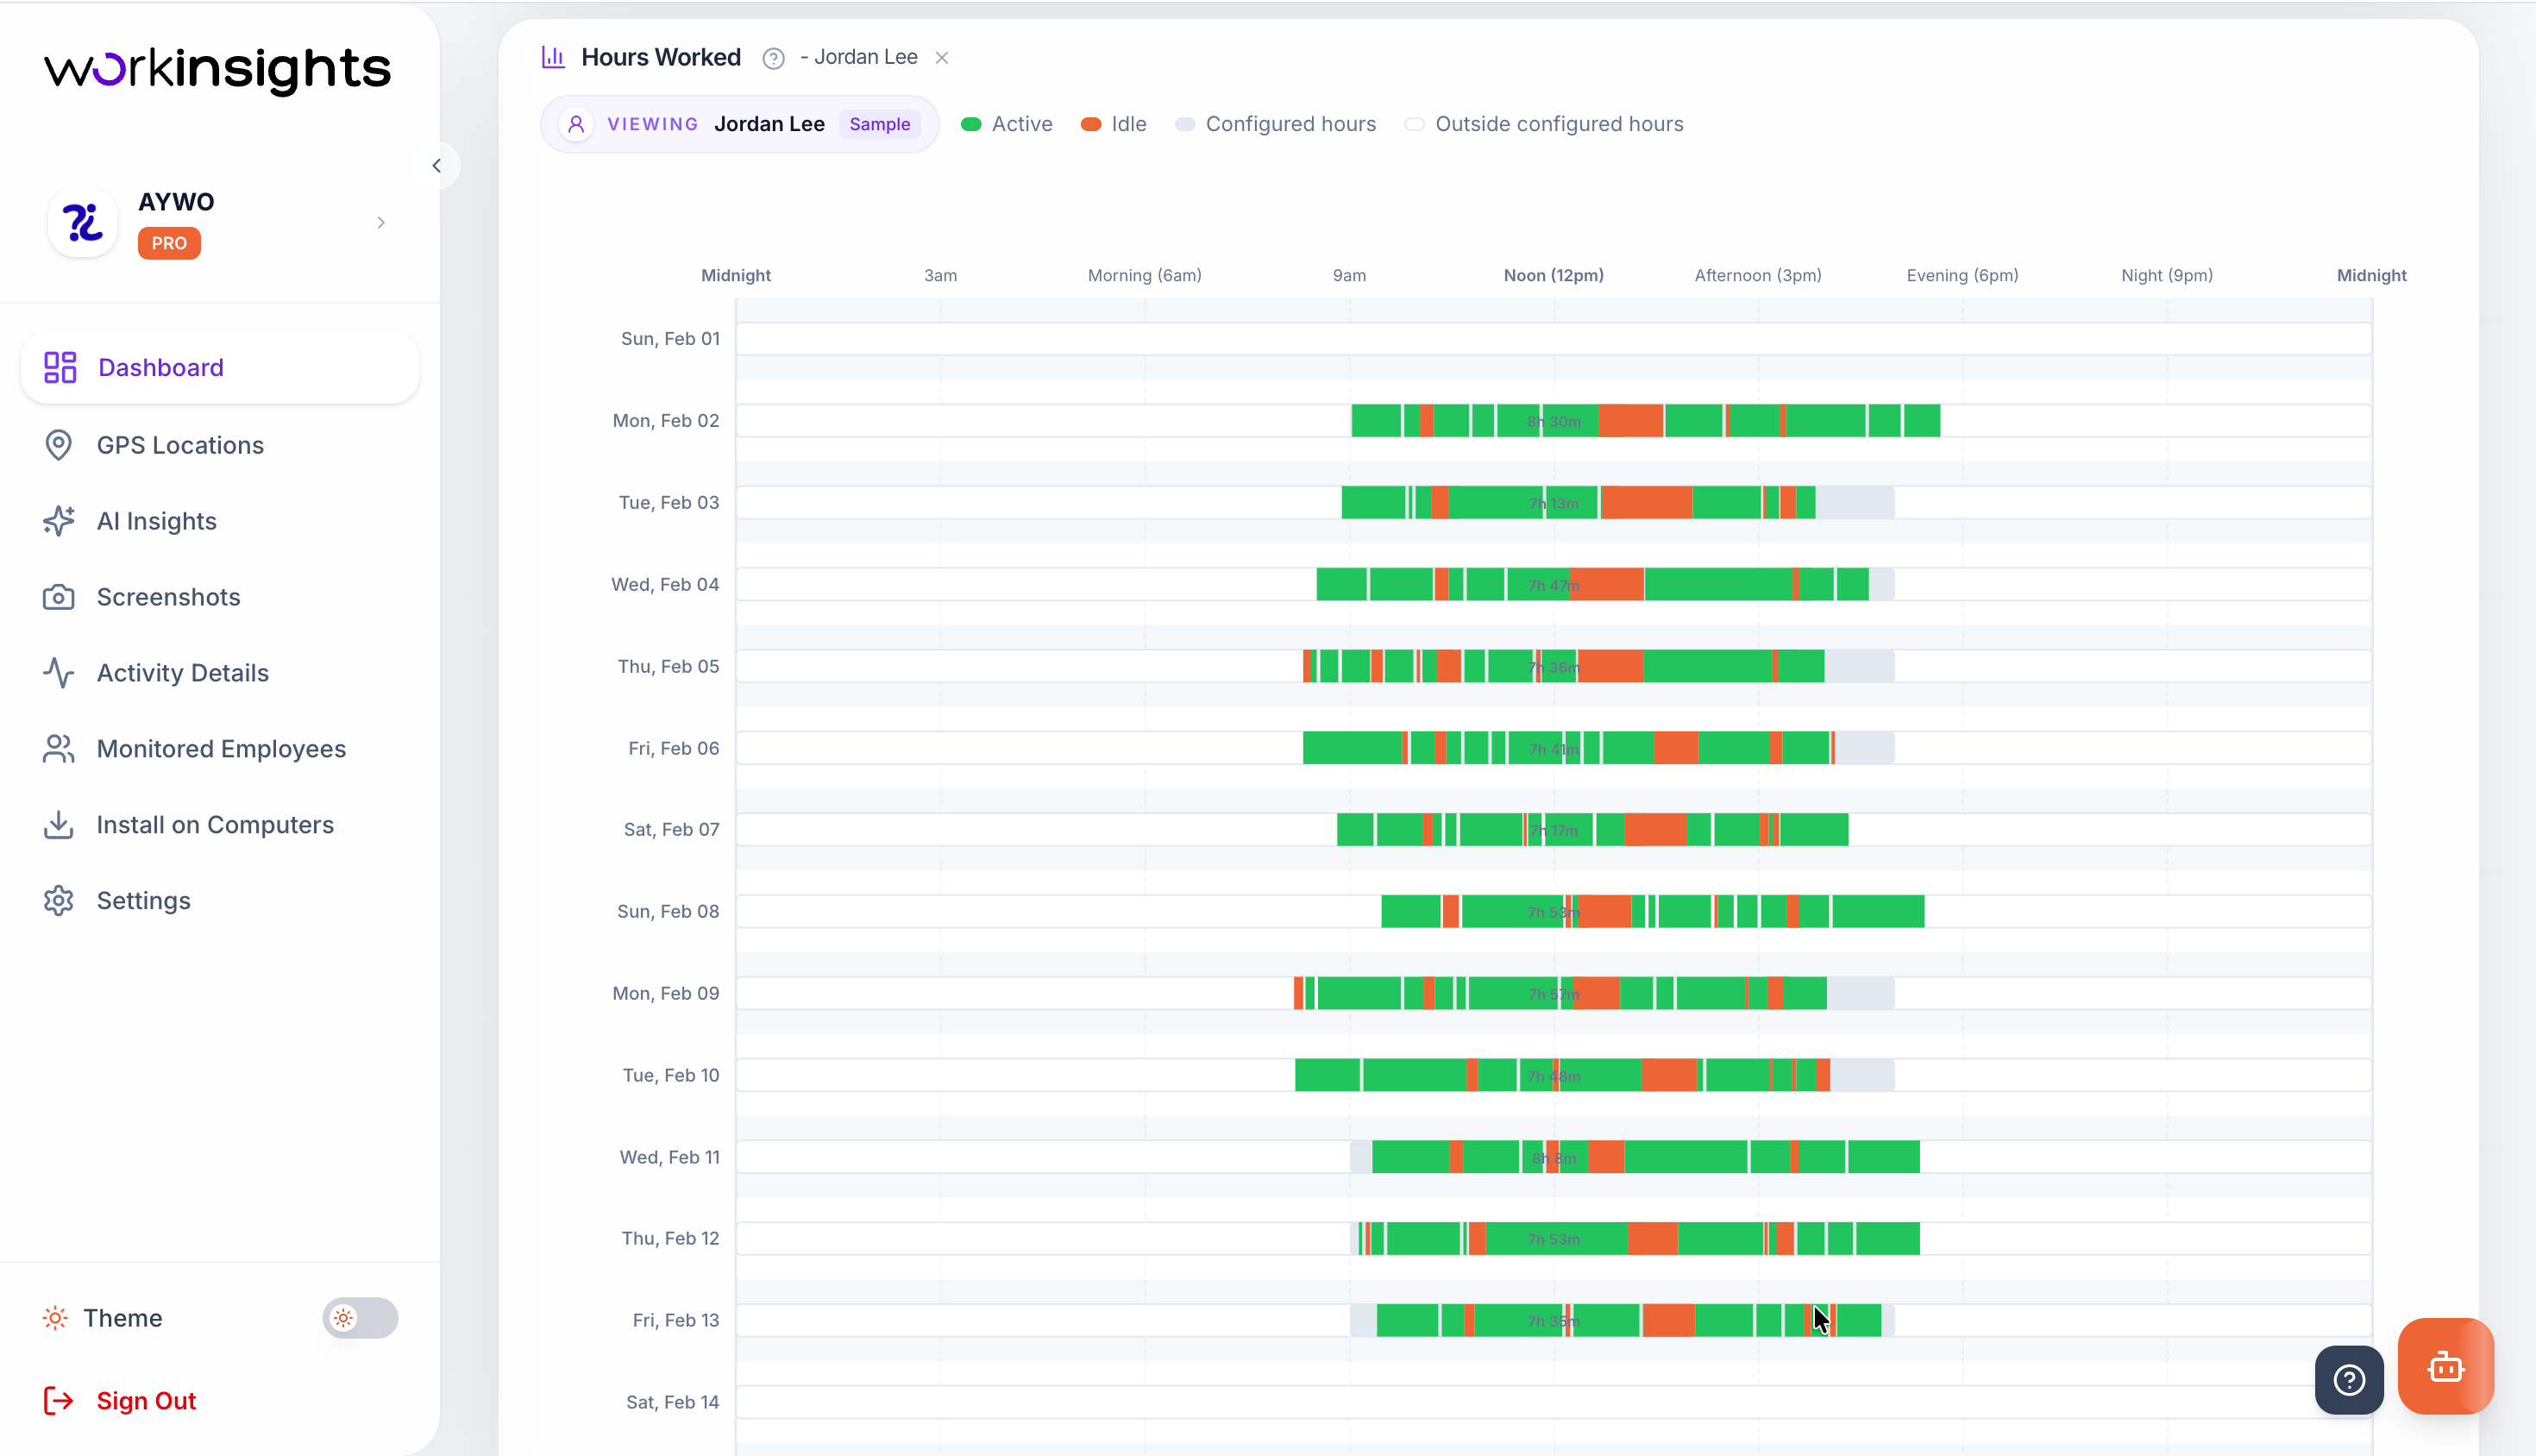Click the Dashboard grid icon
2536x1456 pixels.
click(x=60, y=367)
